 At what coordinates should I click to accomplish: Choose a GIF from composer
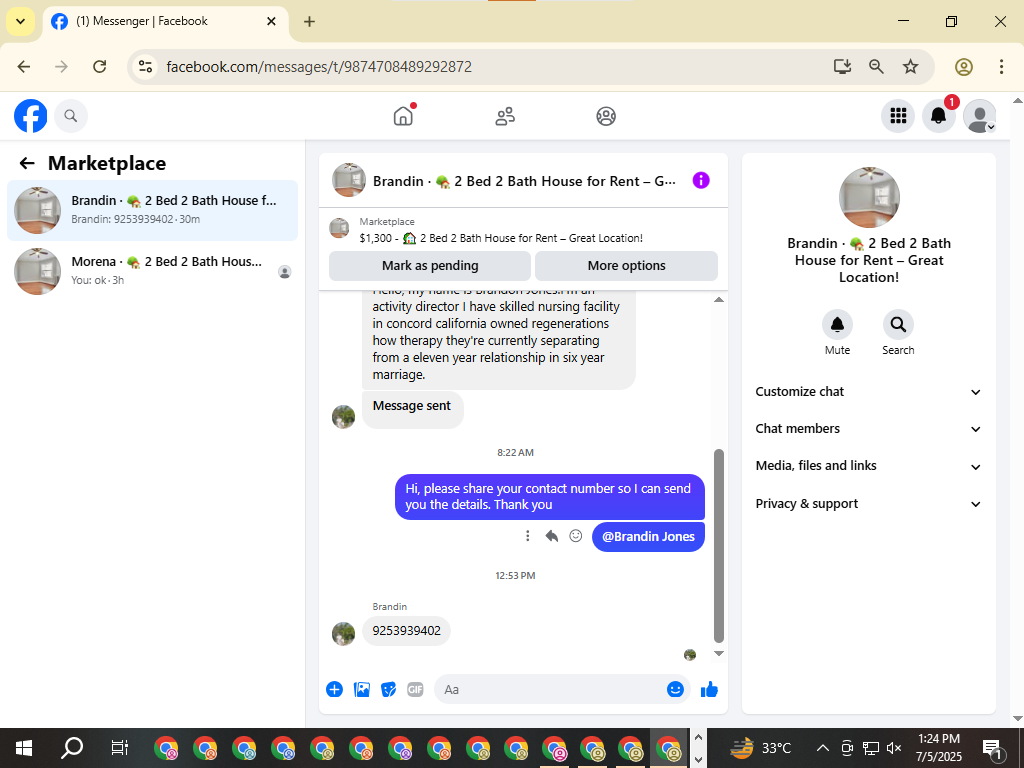tap(415, 690)
